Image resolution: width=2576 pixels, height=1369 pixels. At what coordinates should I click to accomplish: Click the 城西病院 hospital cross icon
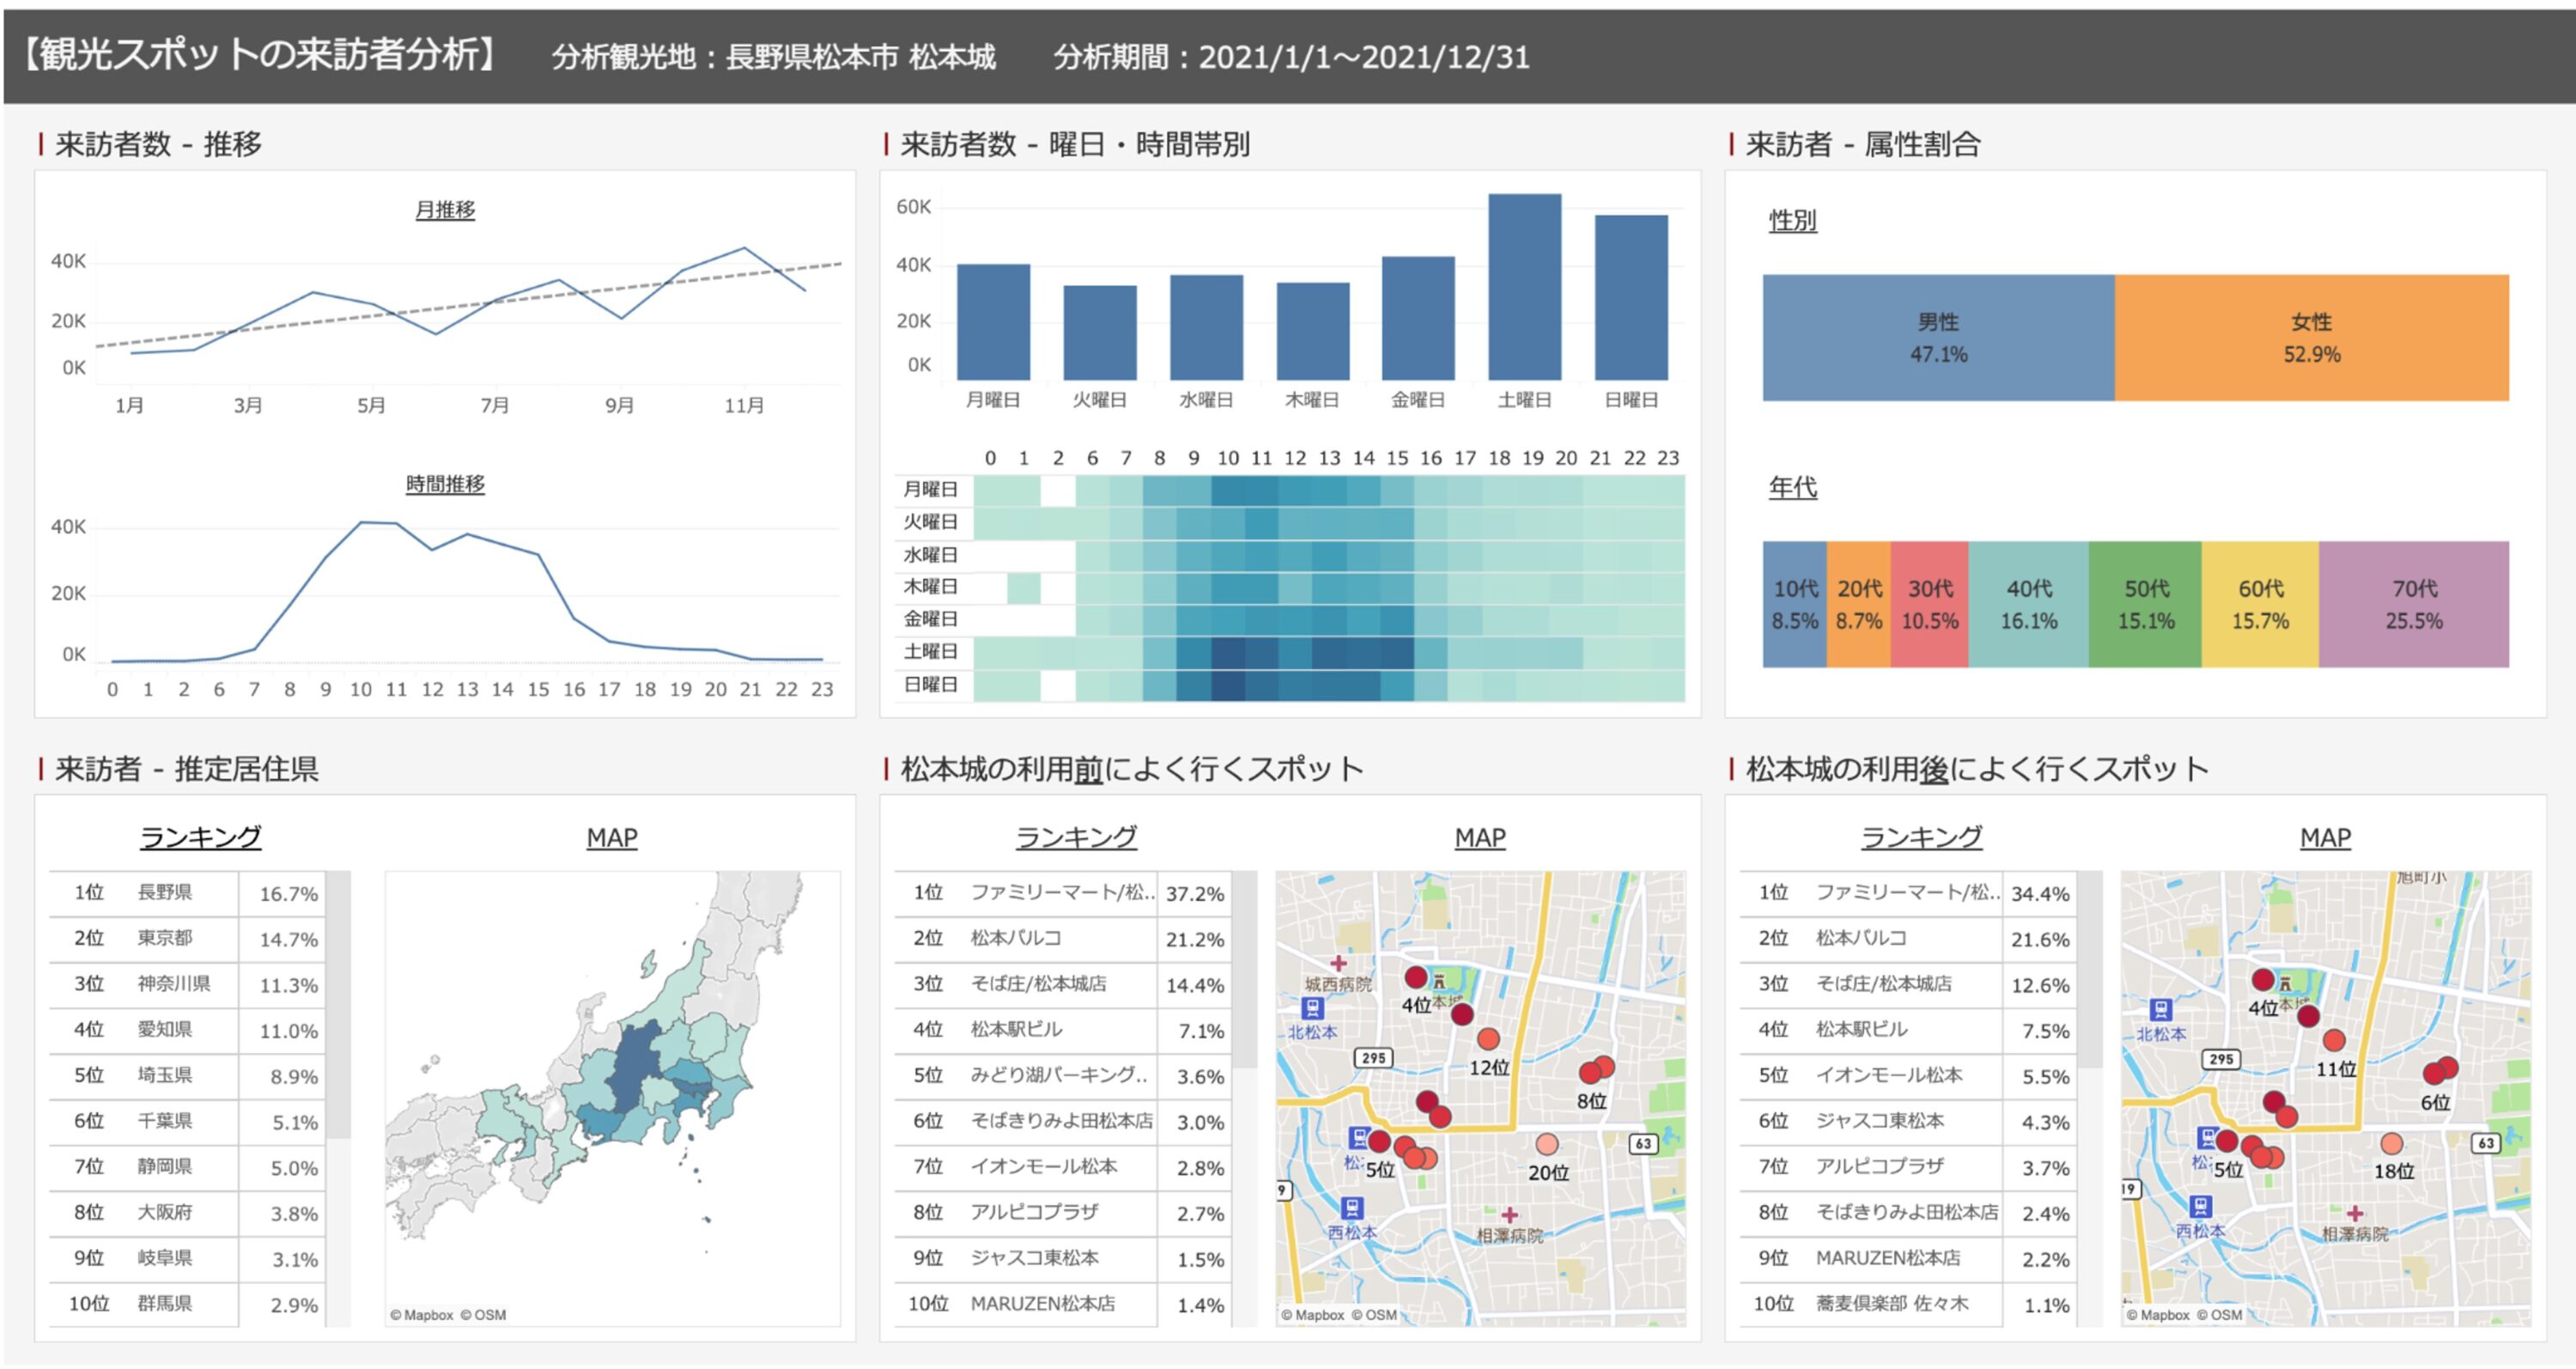pos(1338,963)
